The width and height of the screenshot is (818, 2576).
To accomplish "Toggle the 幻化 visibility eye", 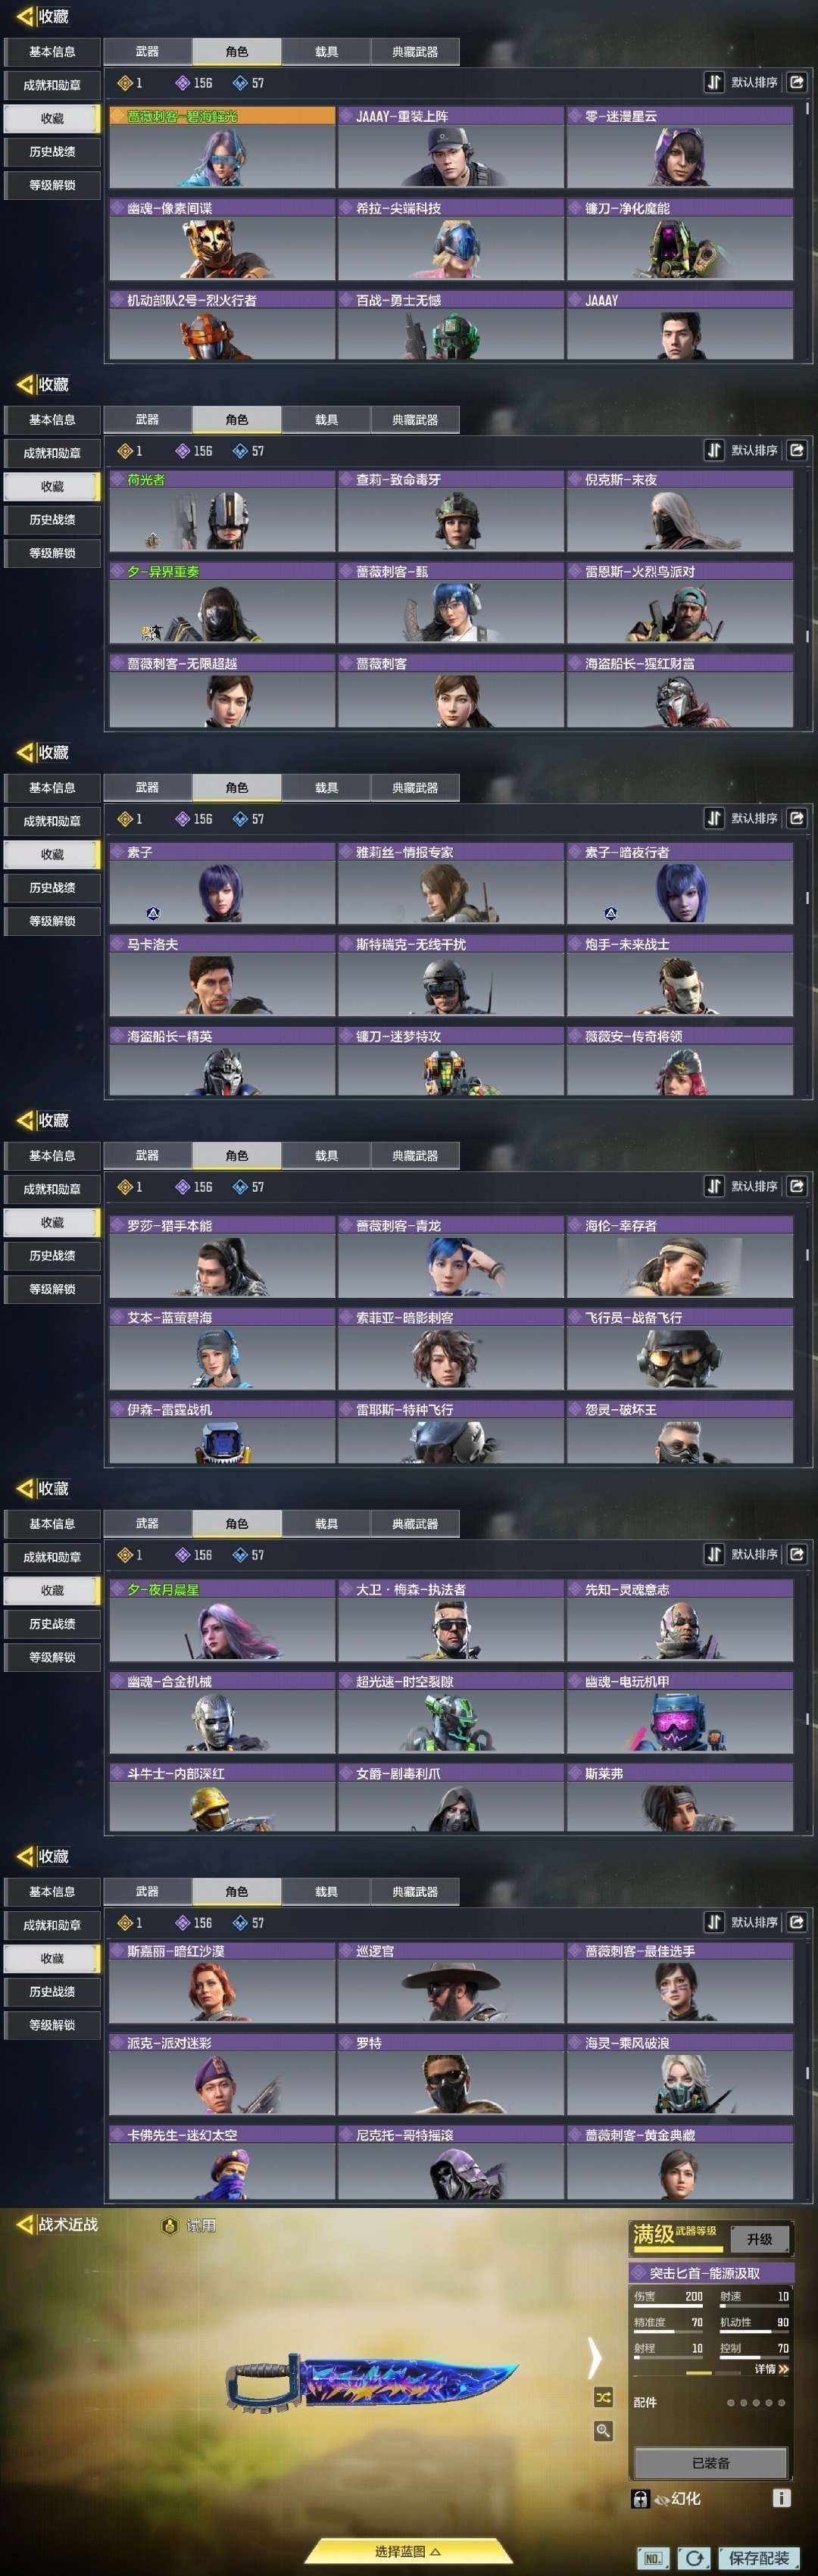I will pos(661,2499).
